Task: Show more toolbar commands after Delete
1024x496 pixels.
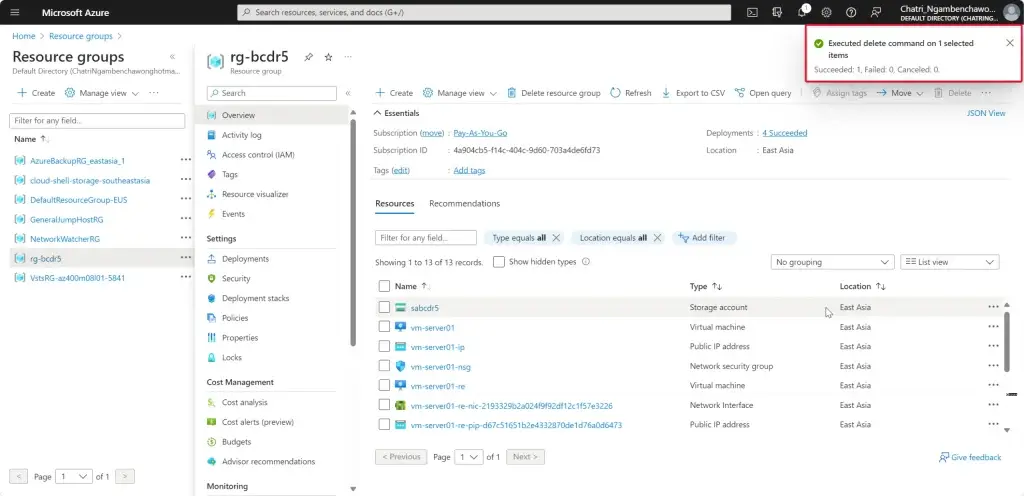Action: click(986, 93)
